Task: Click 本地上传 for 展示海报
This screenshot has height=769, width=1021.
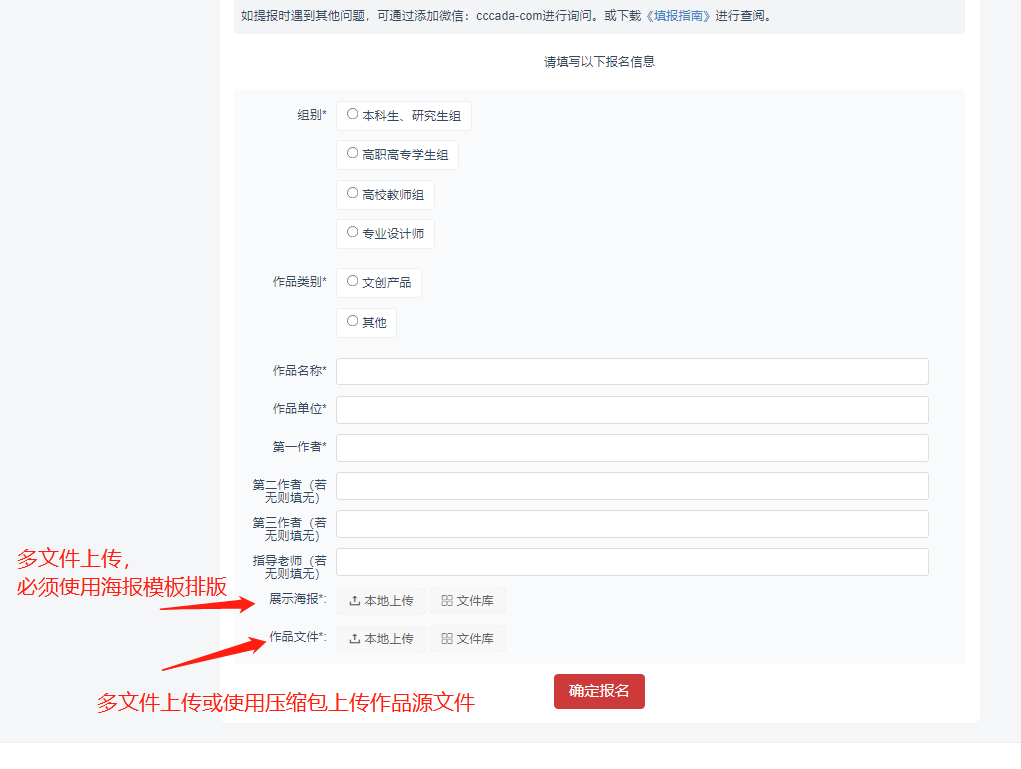Action: 381,600
